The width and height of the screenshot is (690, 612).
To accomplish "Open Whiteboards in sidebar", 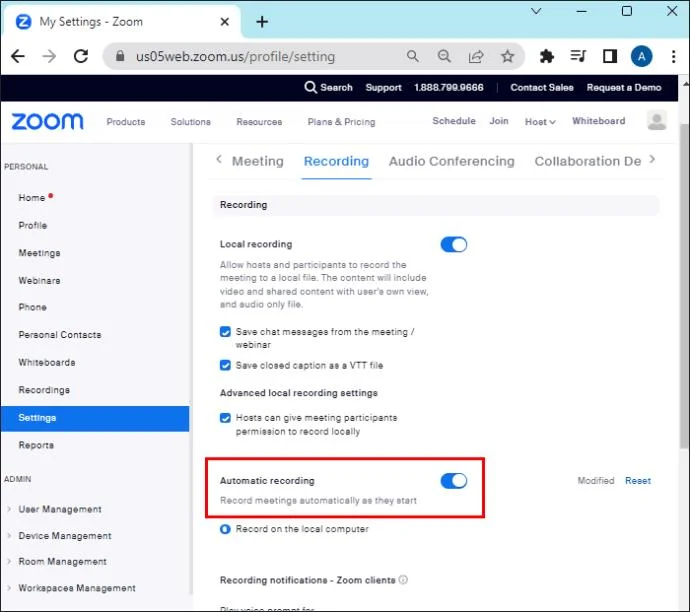I will pos(47,363).
